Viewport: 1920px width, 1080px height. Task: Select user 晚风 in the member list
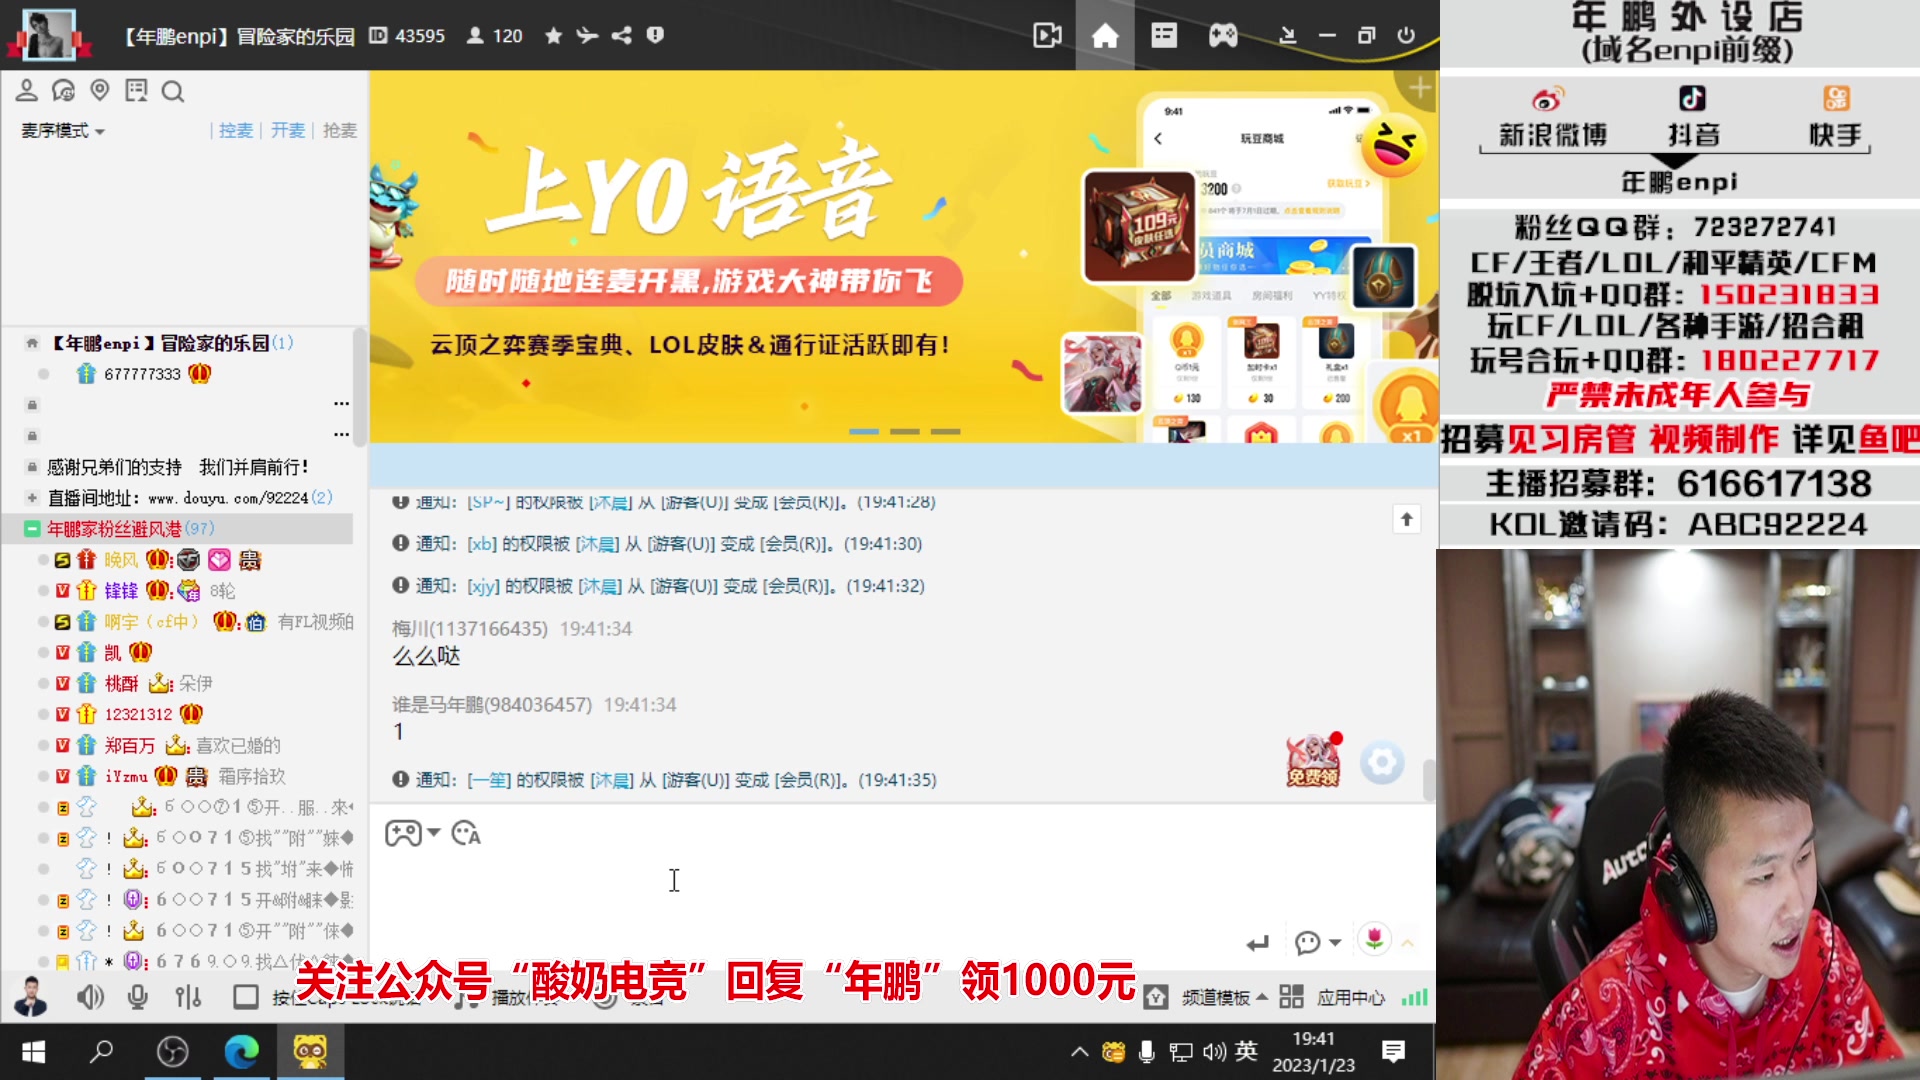tap(121, 560)
